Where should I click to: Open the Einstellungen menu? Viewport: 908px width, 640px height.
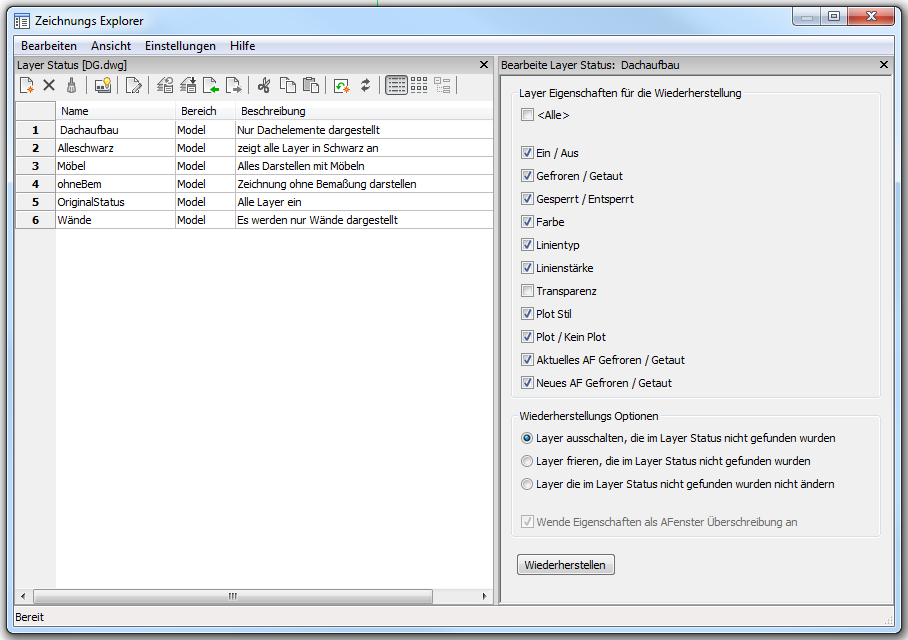[x=180, y=46]
